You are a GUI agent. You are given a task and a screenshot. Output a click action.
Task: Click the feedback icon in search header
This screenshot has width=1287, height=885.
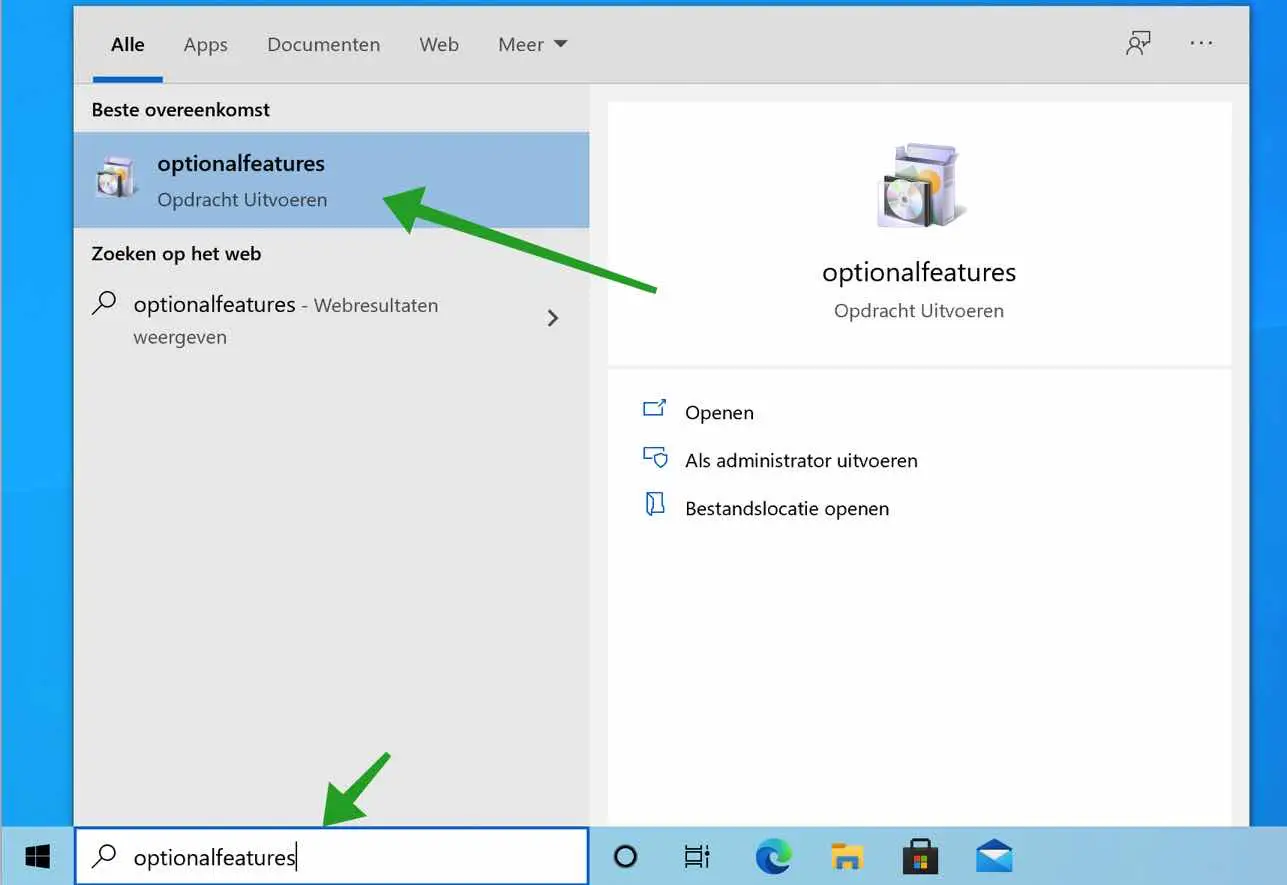[x=1138, y=44]
